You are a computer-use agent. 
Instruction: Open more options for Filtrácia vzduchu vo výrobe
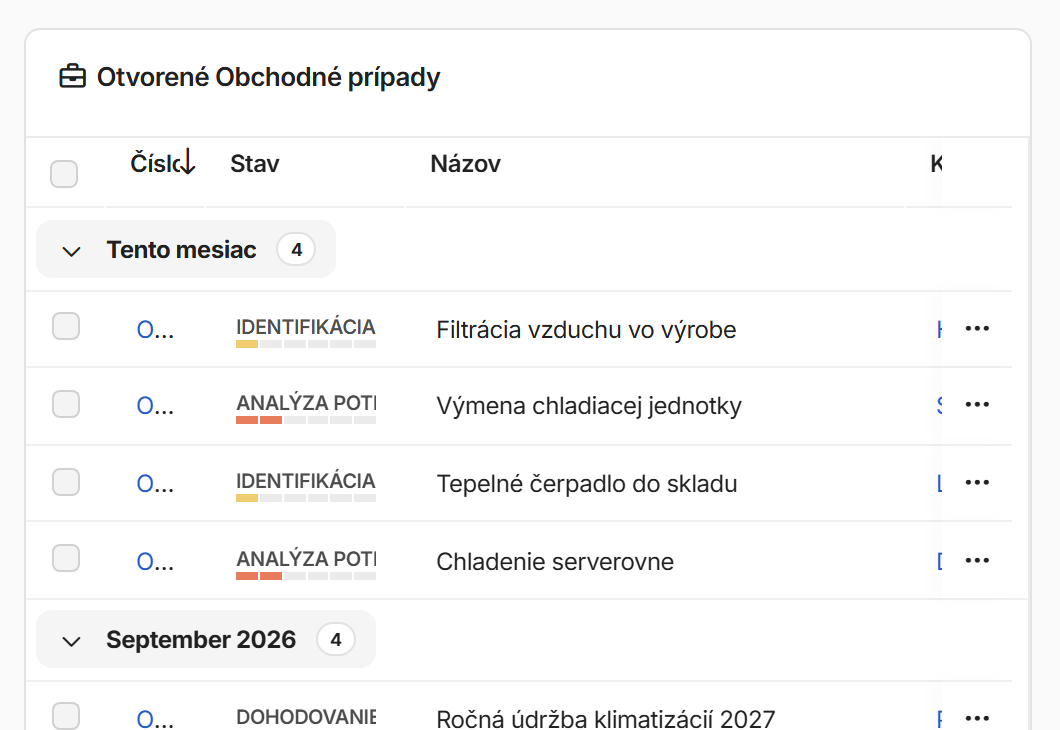977,328
